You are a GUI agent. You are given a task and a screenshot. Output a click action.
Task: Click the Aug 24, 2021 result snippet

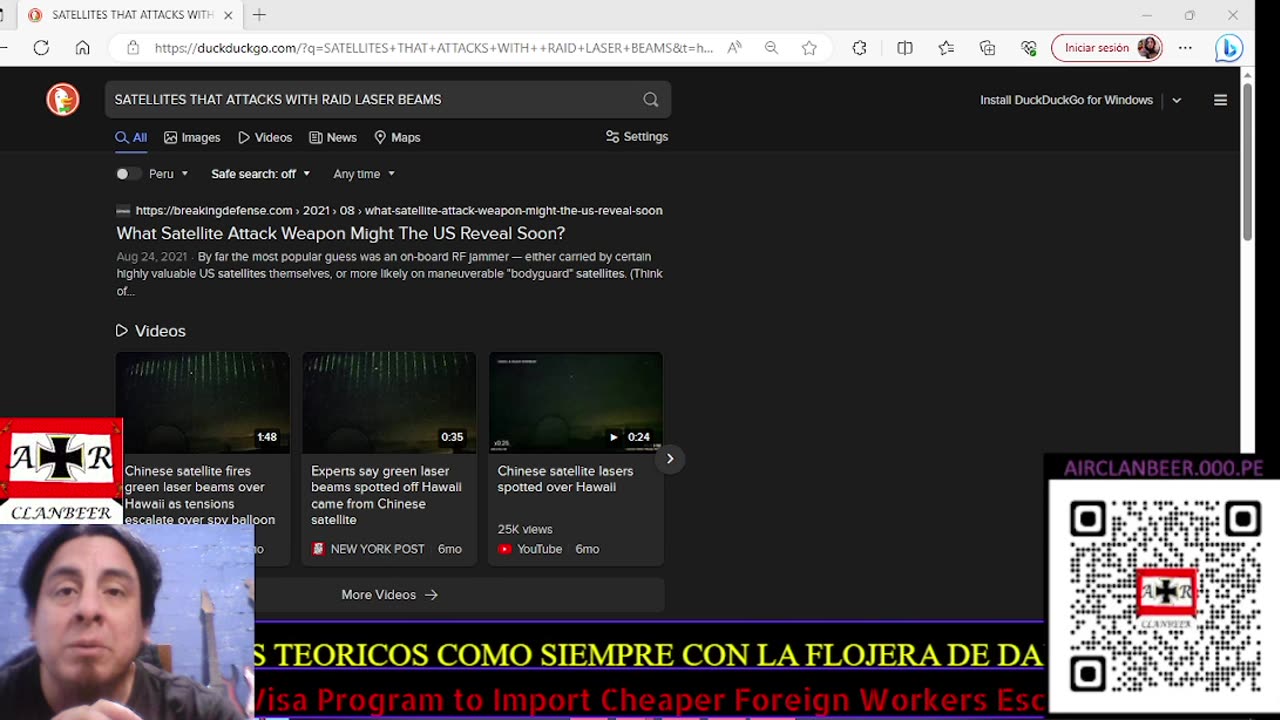390,274
